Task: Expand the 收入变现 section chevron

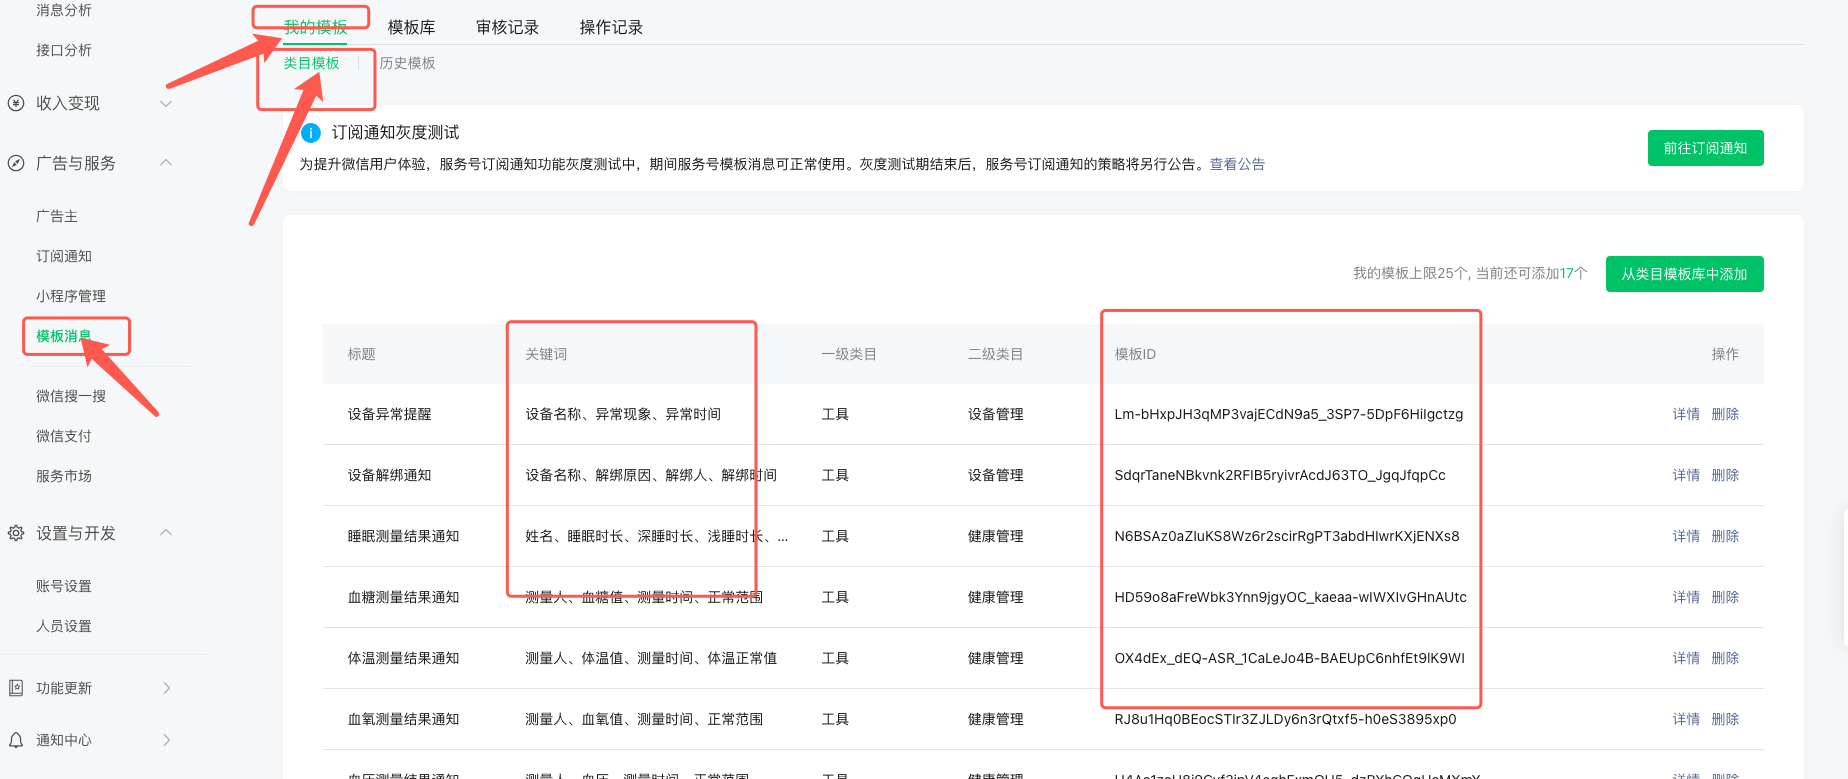Action: 166,103
